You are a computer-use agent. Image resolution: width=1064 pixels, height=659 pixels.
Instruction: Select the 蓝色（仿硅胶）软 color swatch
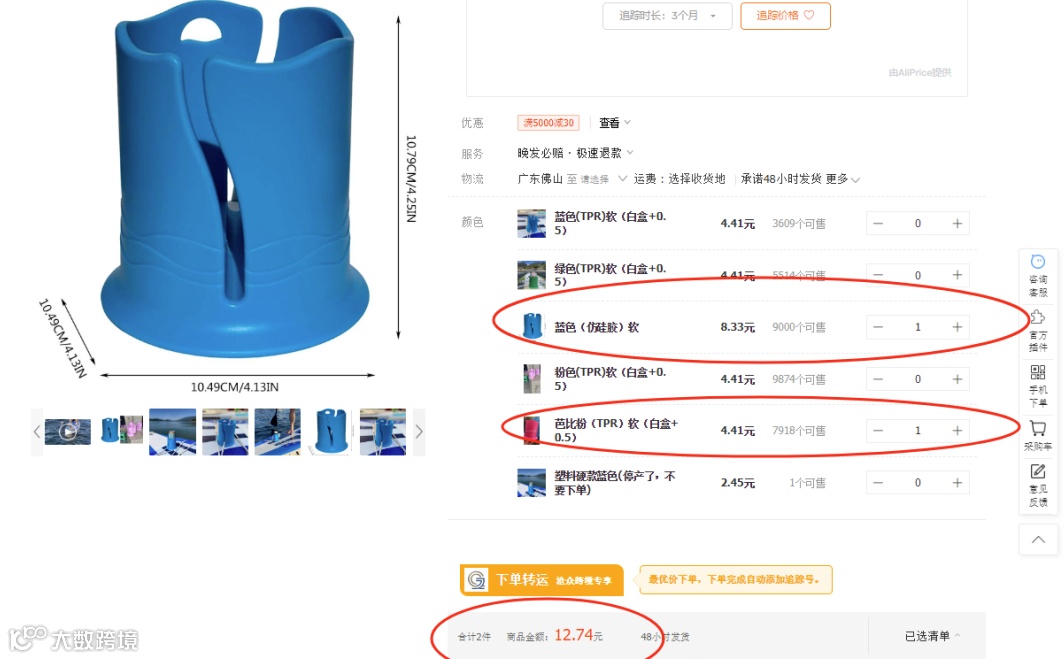[x=532, y=326]
